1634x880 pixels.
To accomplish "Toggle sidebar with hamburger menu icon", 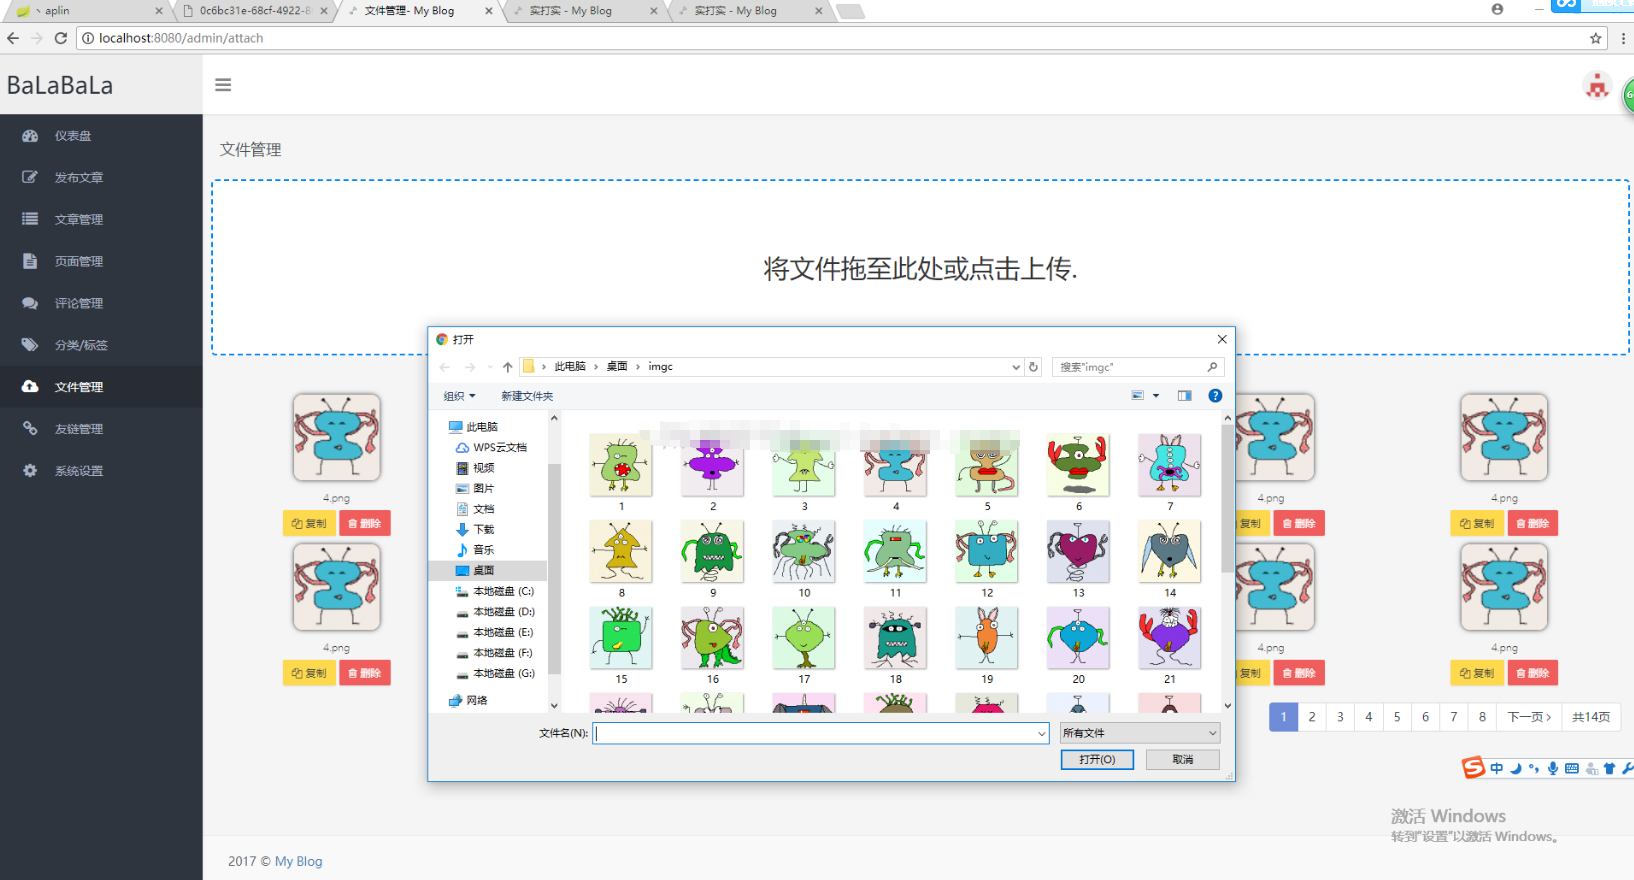I will (x=223, y=85).
